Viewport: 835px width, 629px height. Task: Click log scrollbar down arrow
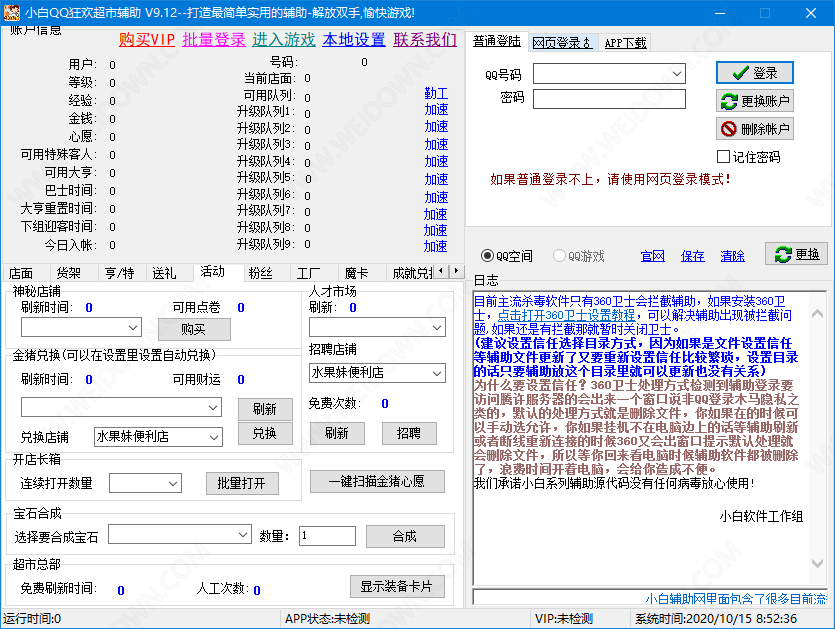point(817,563)
